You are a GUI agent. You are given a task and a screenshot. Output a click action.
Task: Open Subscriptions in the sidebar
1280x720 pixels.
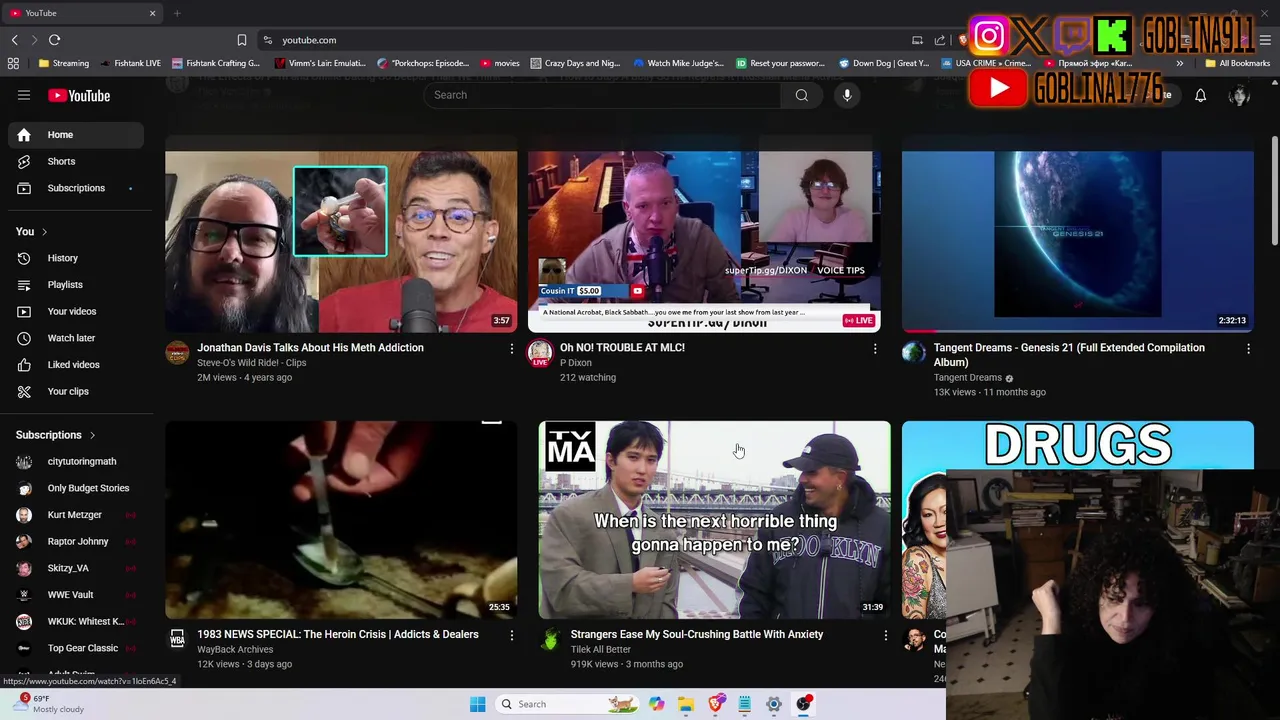(x=76, y=188)
